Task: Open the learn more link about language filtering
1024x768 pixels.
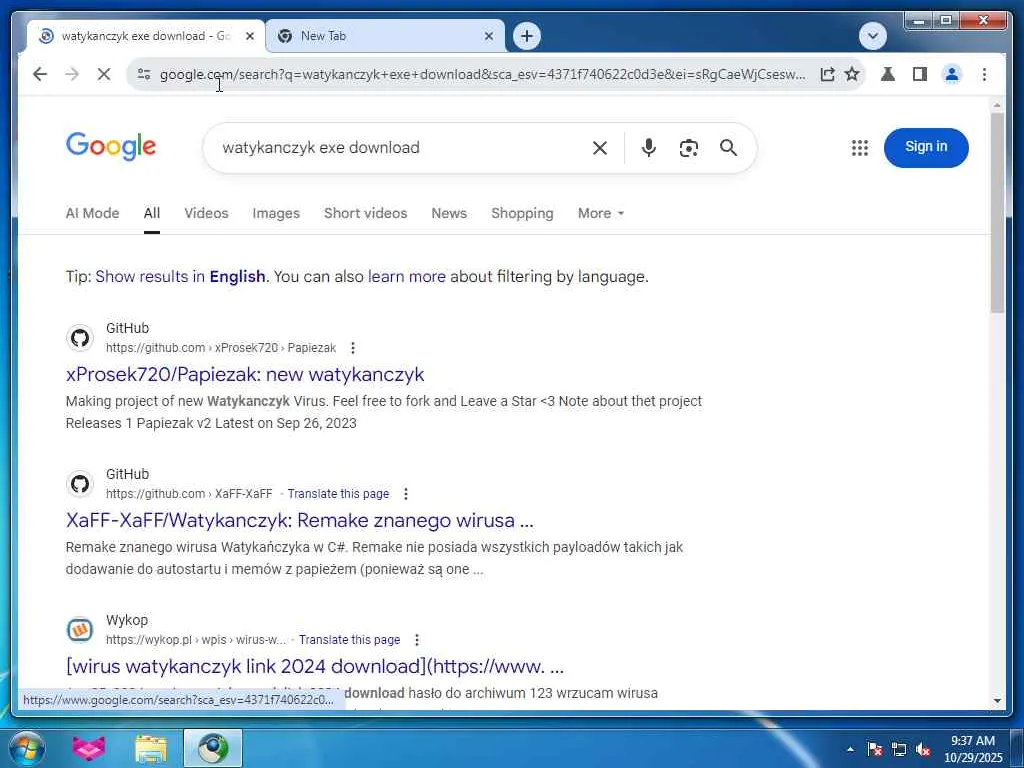Action: (x=407, y=277)
